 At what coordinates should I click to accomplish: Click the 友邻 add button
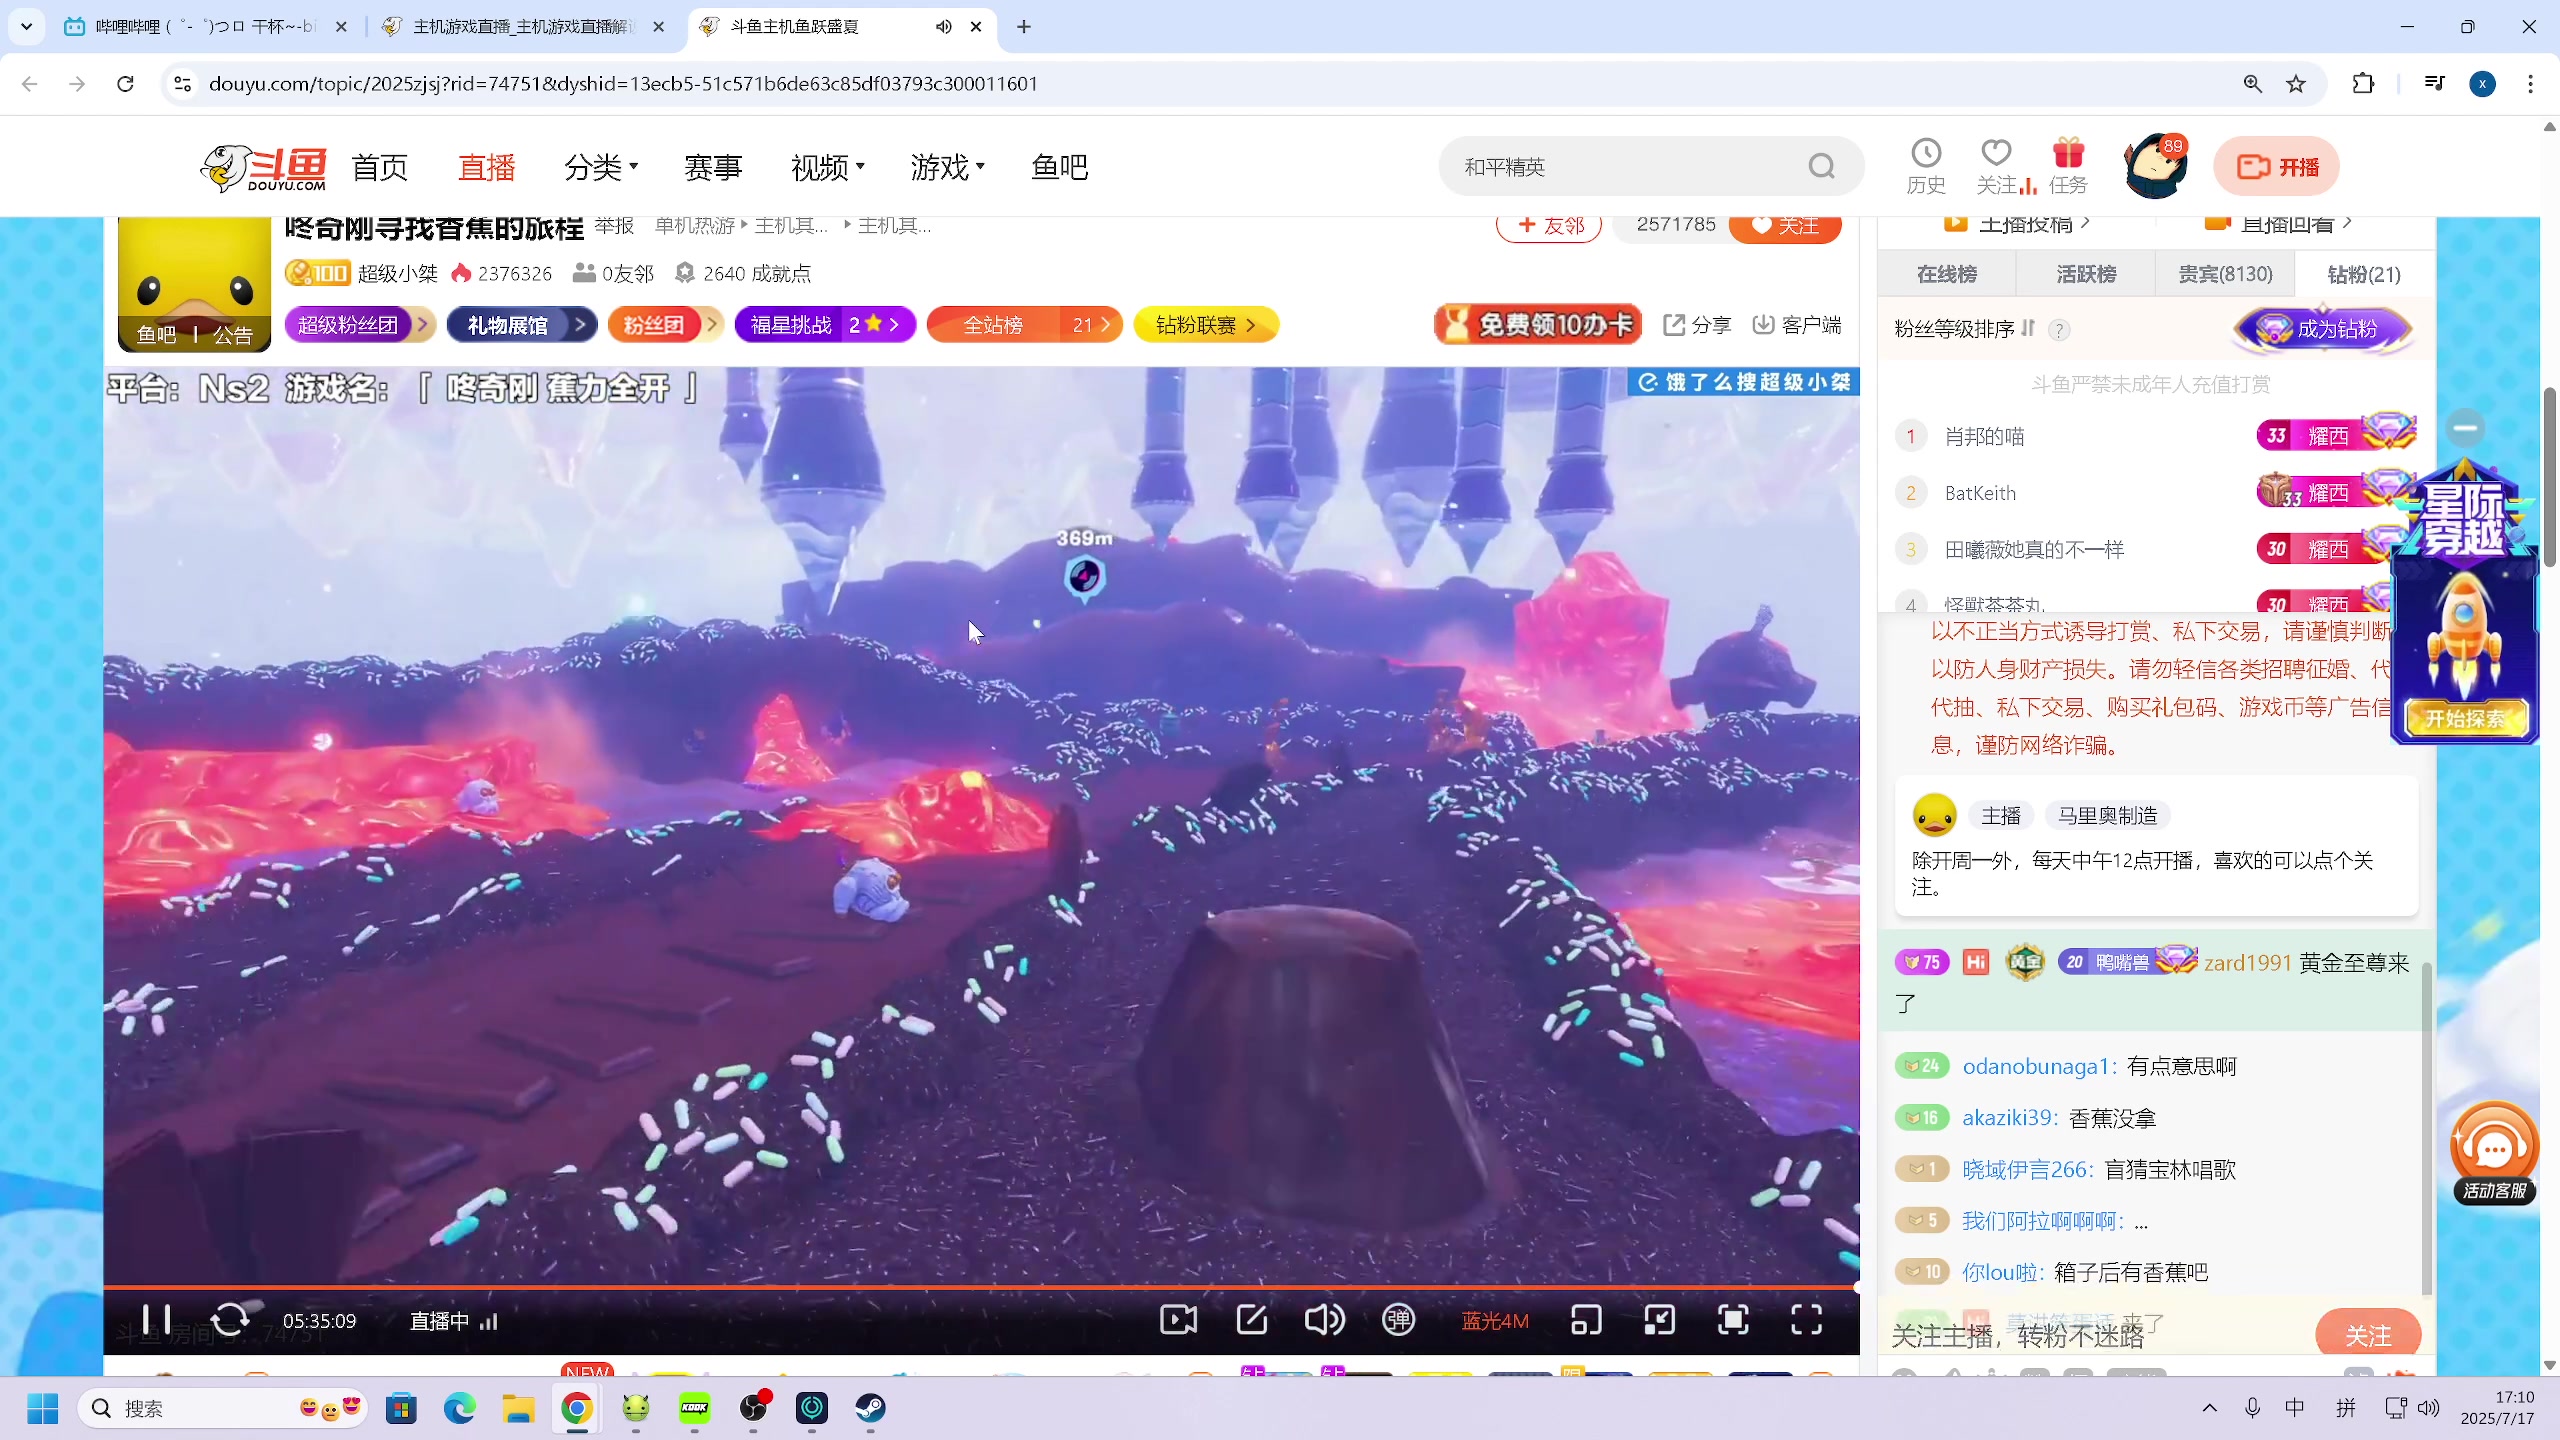[x=1549, y=226]
